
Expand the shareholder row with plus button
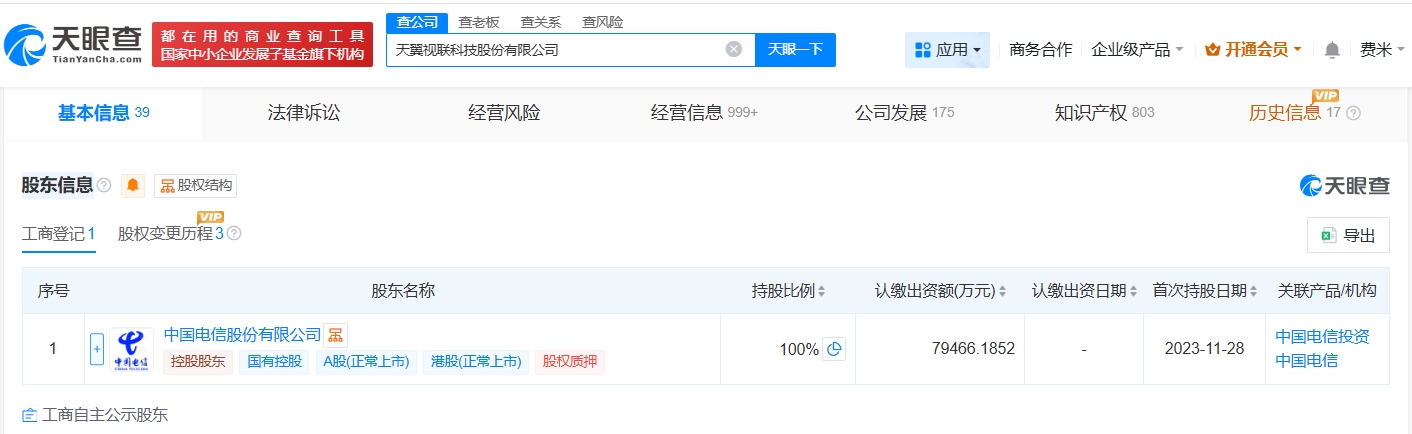(x=97, y=349)
